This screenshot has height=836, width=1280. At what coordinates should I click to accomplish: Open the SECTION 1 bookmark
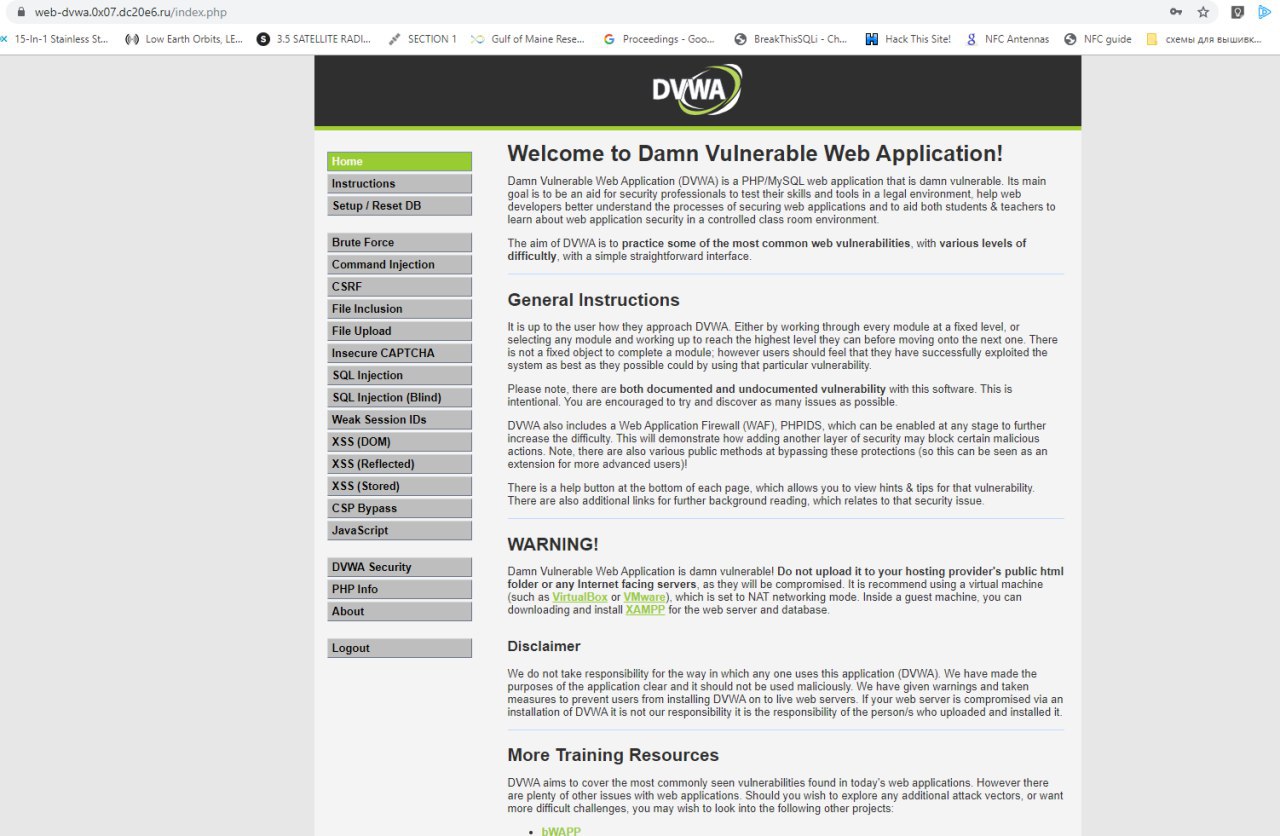[x=423, y=39]
